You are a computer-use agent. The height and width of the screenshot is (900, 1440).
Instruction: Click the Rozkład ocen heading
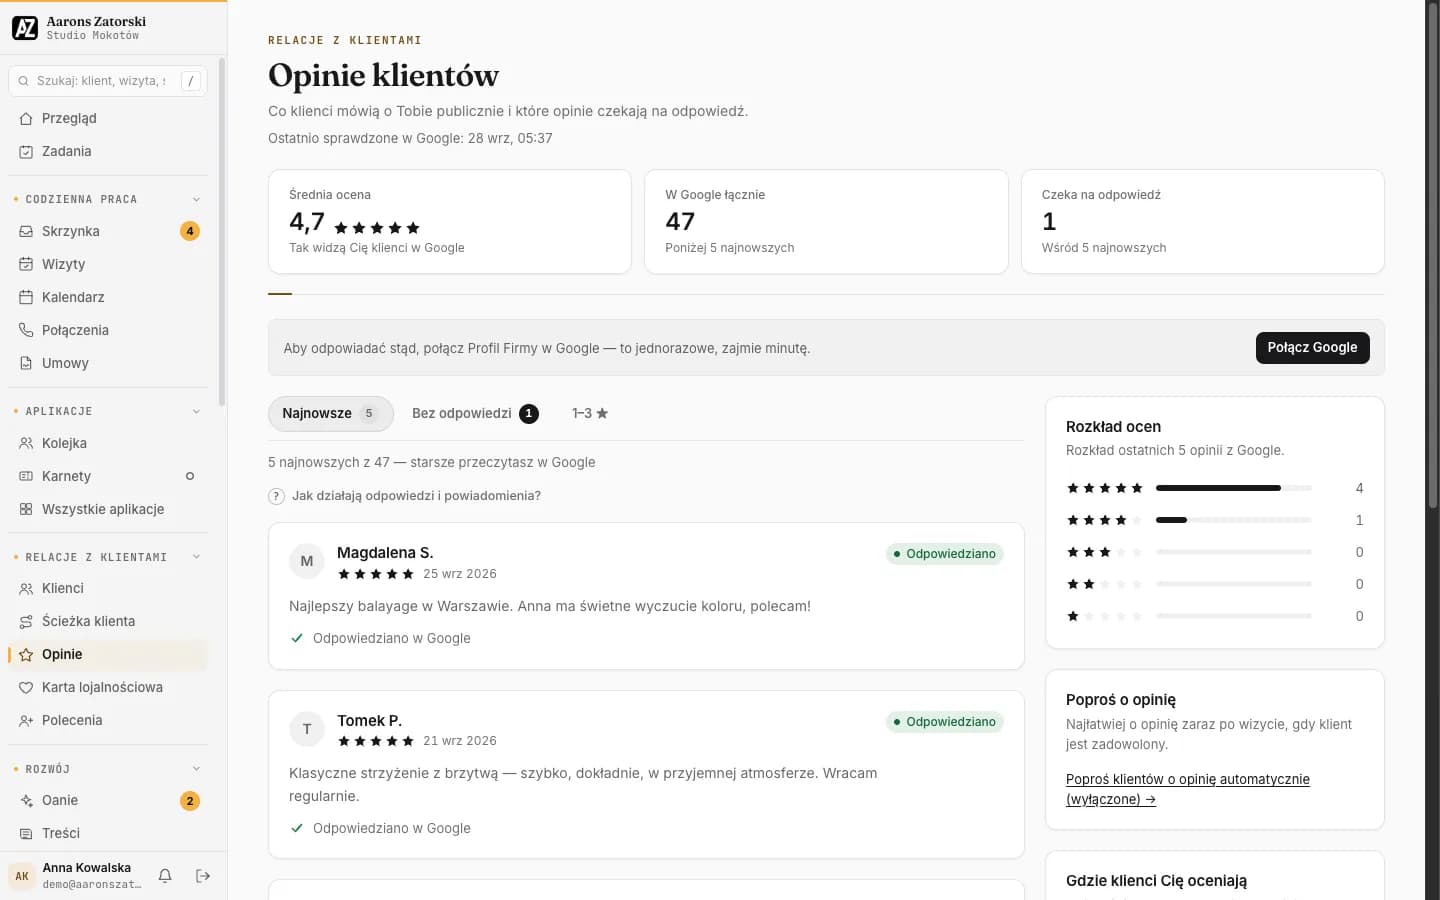pos(1113,426)
